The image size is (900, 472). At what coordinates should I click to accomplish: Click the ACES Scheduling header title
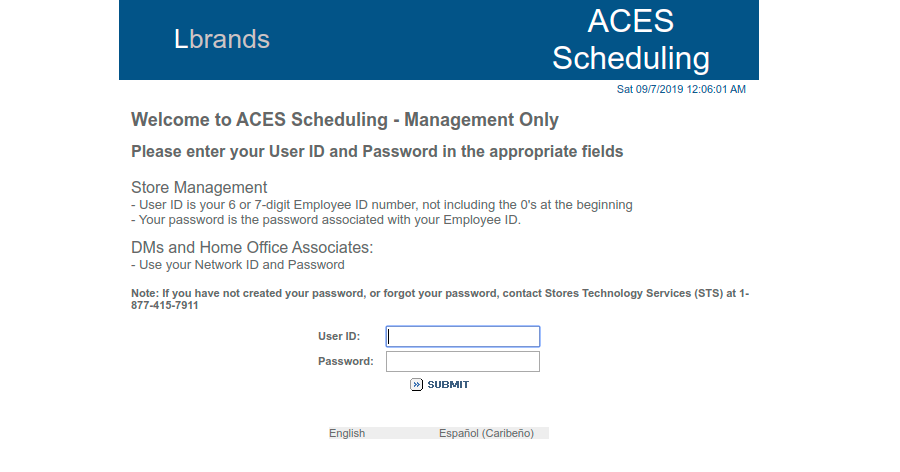(x=630, y=39)
